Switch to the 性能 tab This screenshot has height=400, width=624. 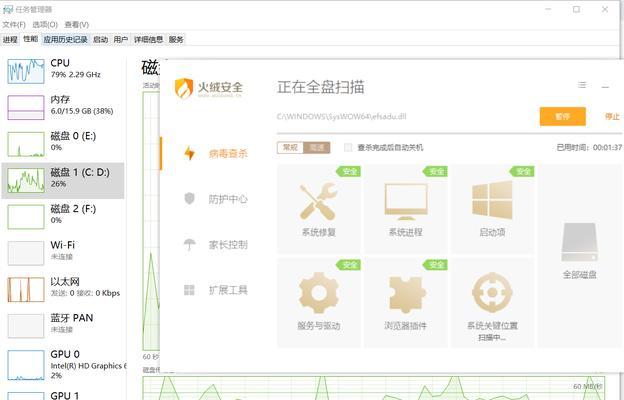(31, 39)
